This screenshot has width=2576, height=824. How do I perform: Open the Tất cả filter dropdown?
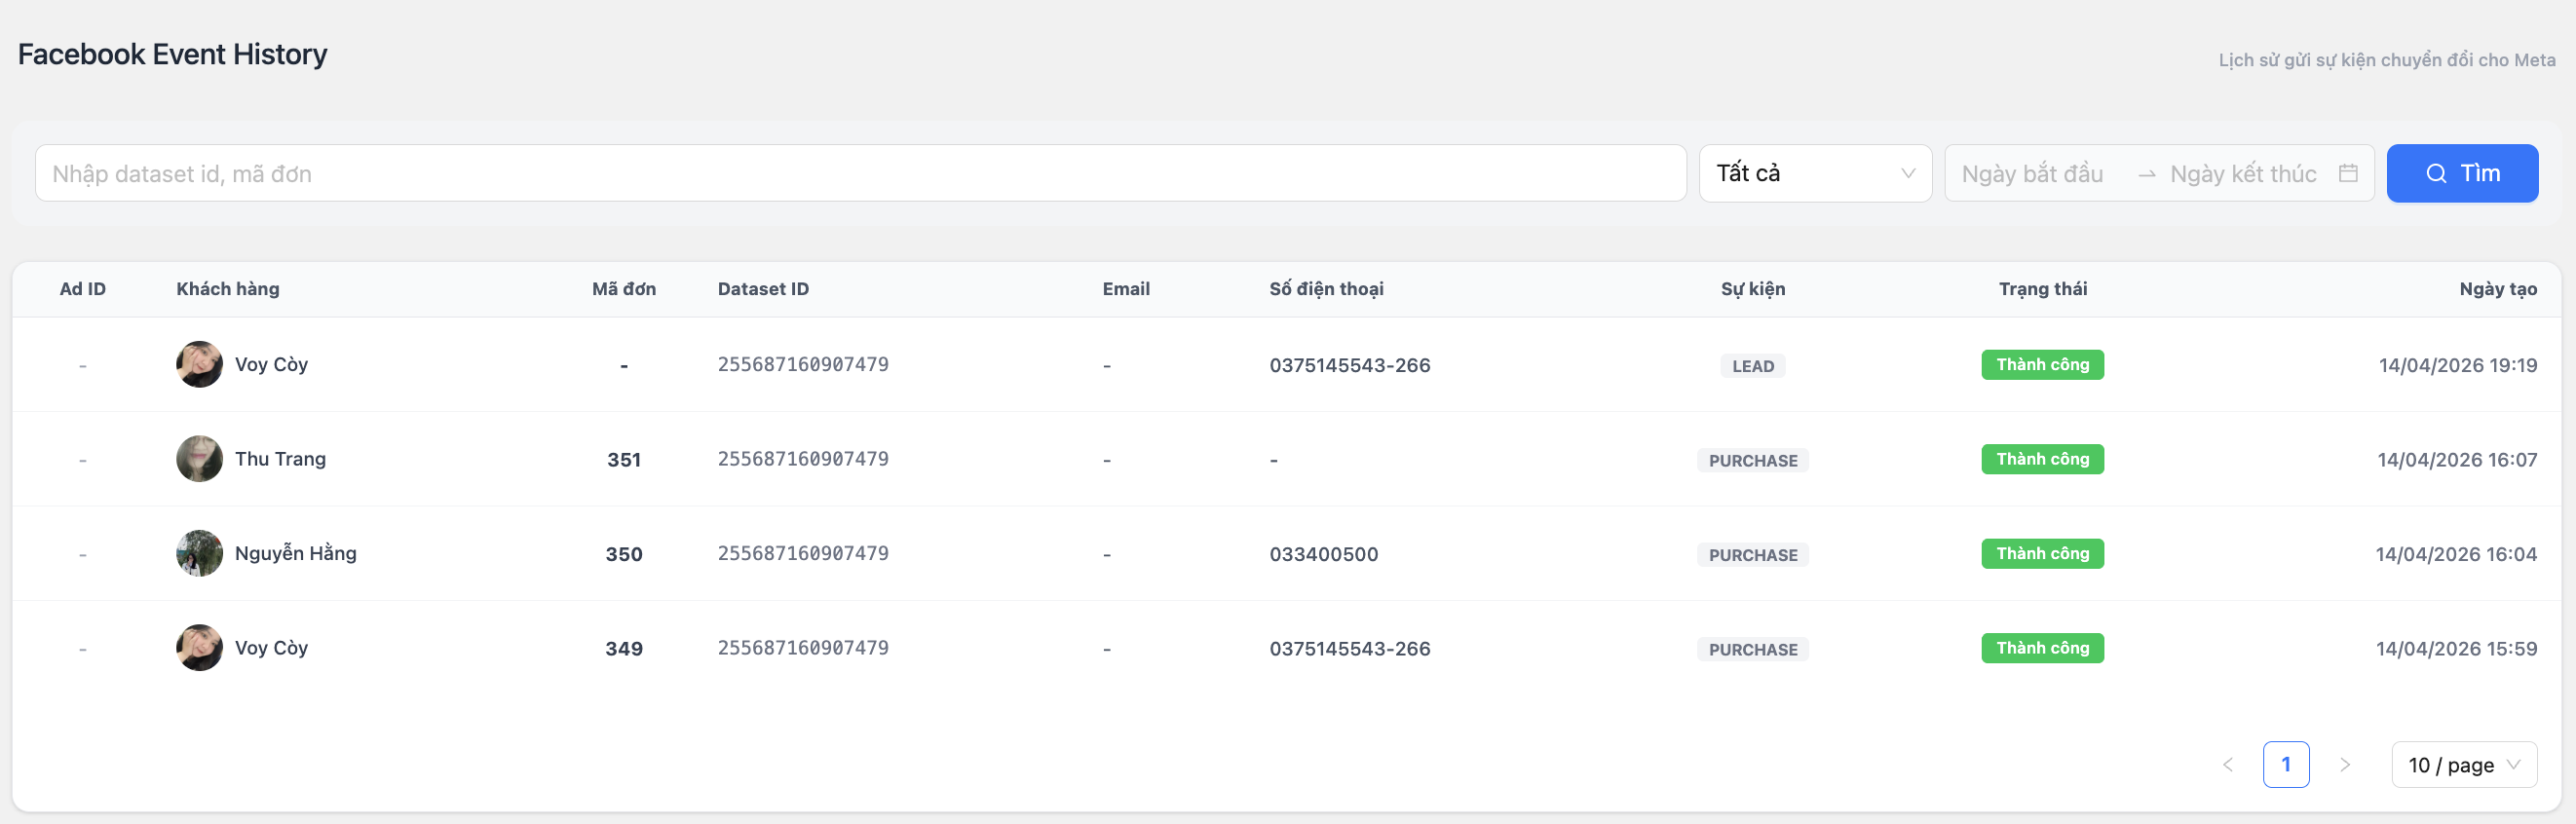(x=1814, y=173)
